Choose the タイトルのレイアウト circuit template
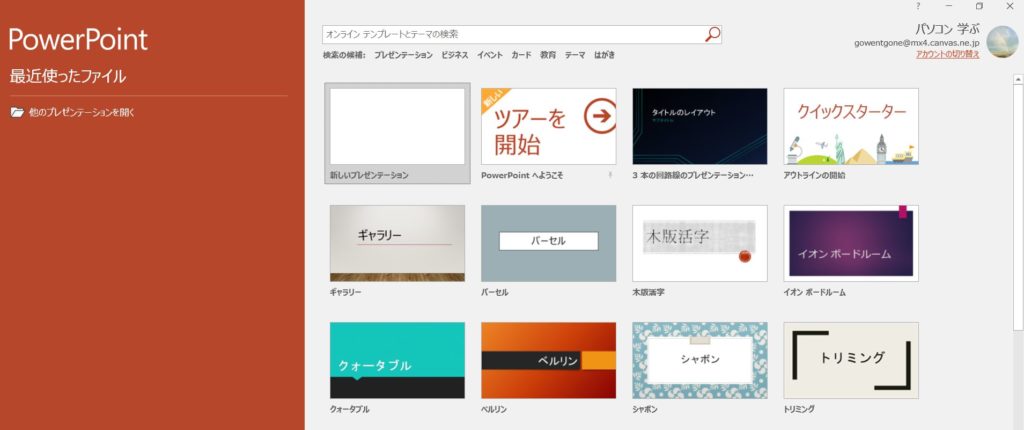The image size is (1024, 430). point(700,126)
